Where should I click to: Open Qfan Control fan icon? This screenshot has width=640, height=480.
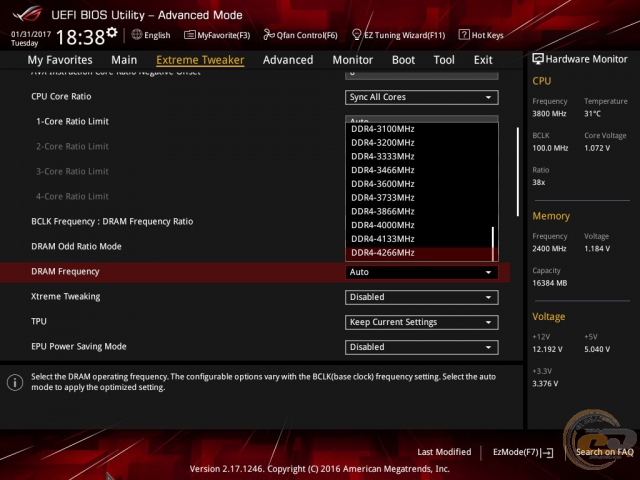click(x=269, y=35)
